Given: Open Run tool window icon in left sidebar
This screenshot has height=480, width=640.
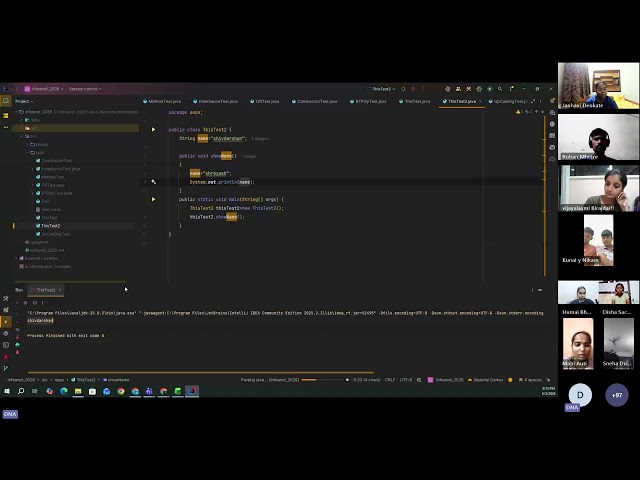Looking at the screenshot, I should [x=6, y=322].
